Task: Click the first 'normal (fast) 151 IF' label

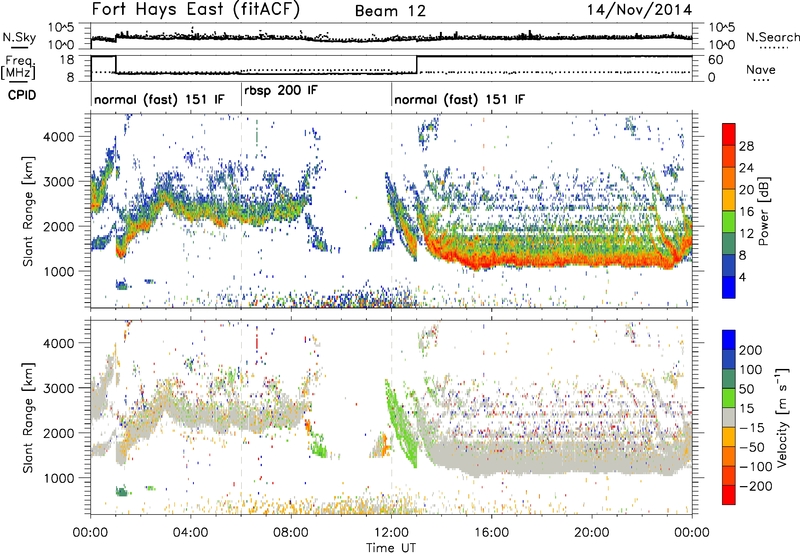Action: (159, 99)
